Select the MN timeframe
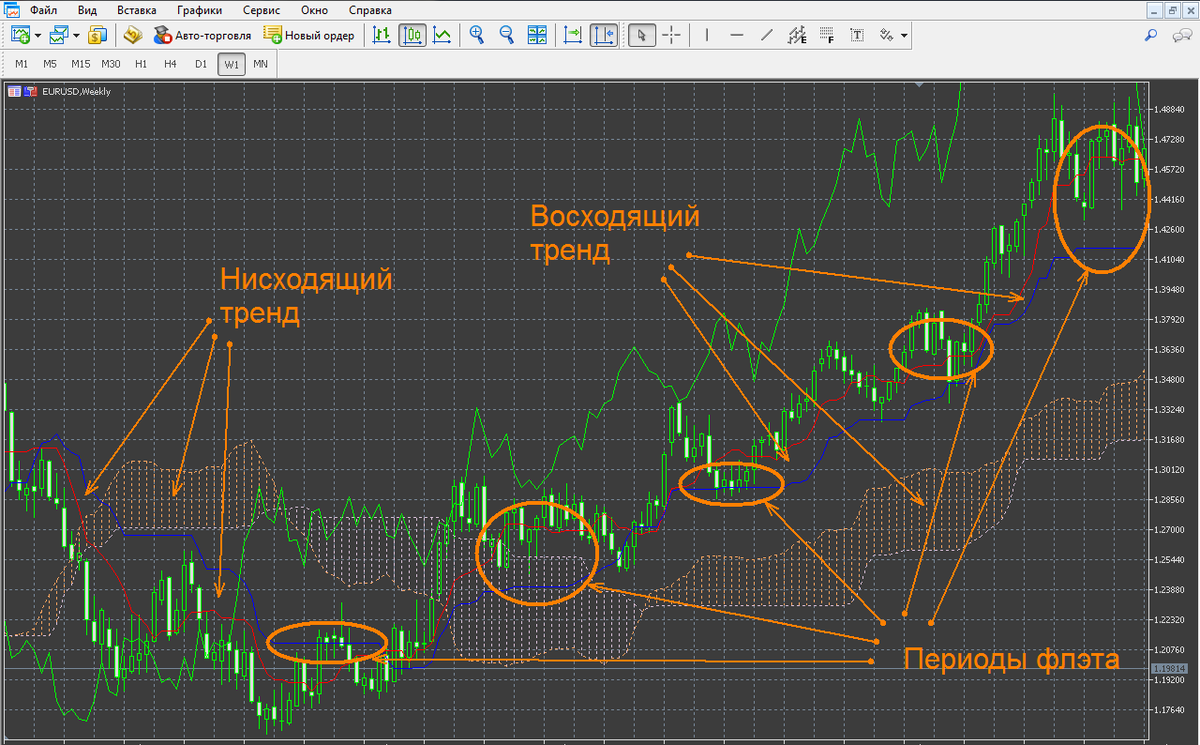The width and height of the screenshot is (1200, 745). (x=261, y=64)
